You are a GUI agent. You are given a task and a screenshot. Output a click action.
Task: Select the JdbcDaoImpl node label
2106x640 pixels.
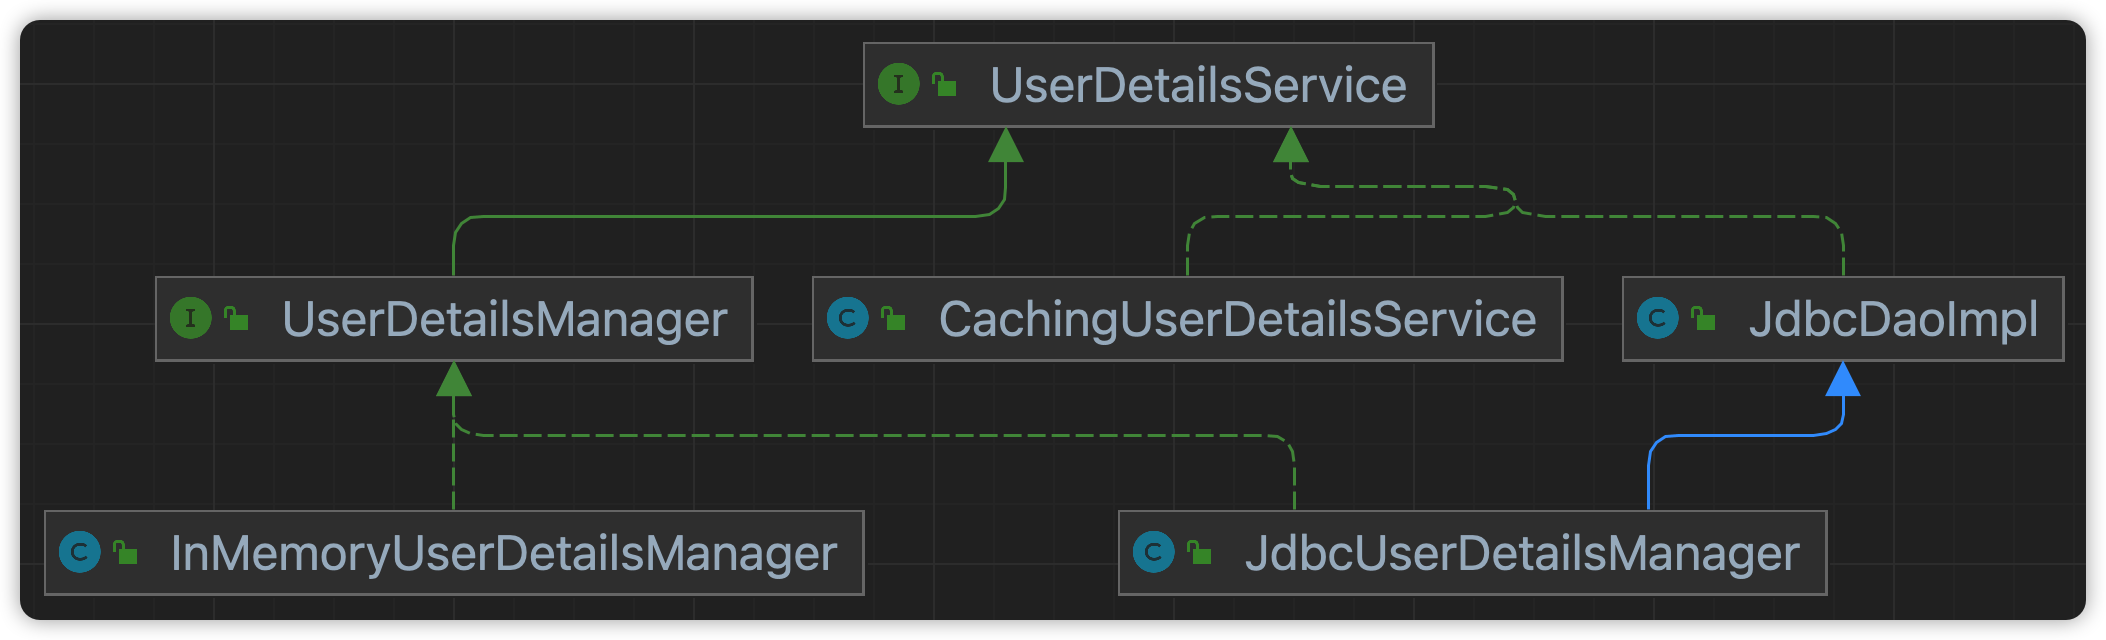point(1893,320)
